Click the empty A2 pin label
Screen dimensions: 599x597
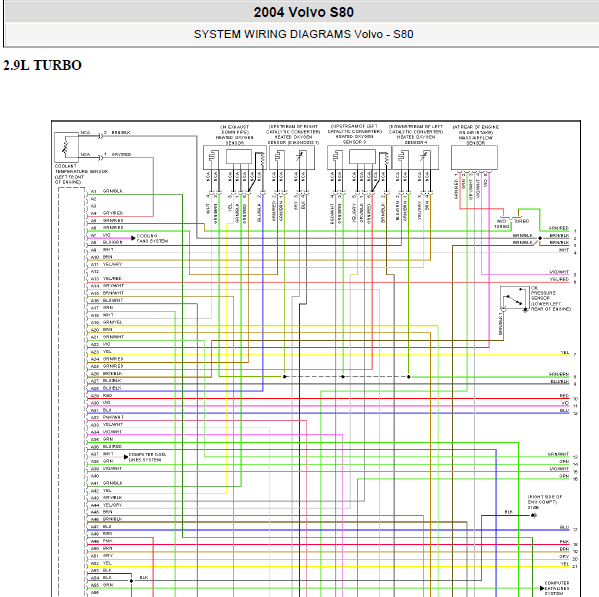click(94, 199)
